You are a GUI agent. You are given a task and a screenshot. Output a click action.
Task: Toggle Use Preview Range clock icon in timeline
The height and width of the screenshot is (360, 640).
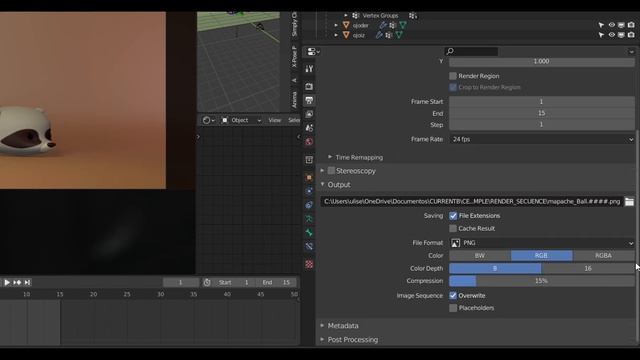[207, 282]
